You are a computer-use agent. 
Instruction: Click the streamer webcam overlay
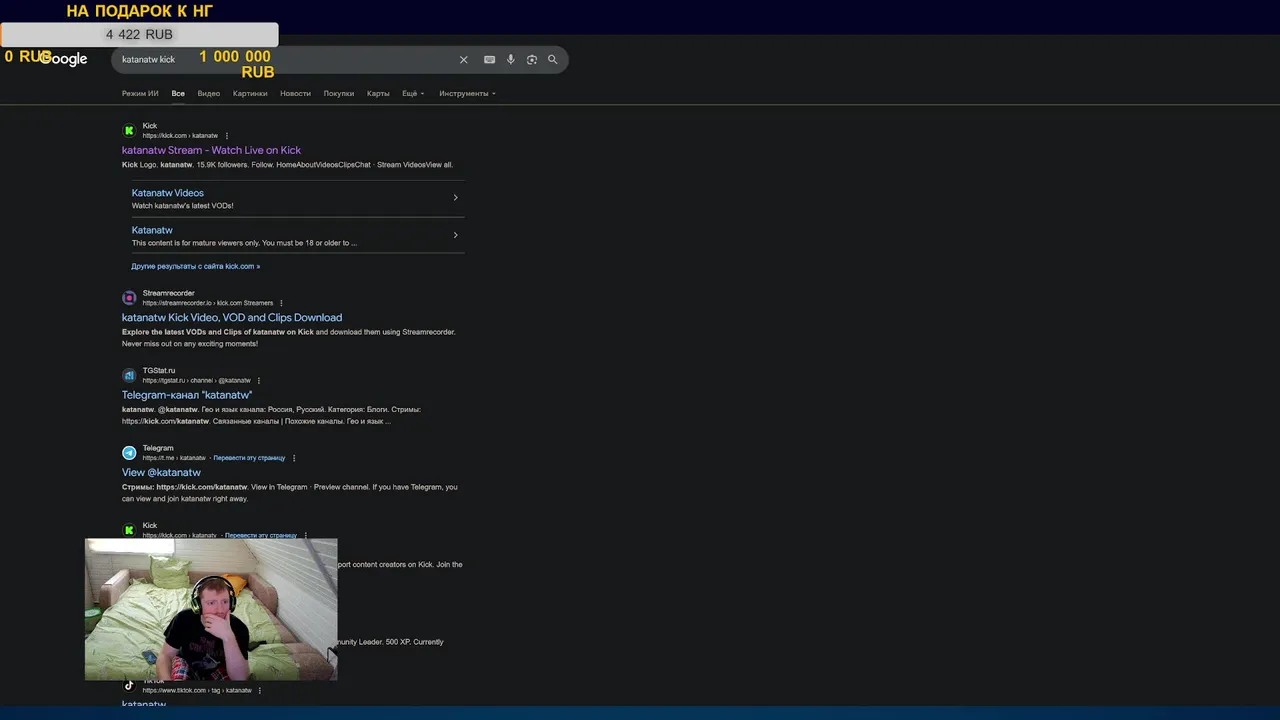211,609
